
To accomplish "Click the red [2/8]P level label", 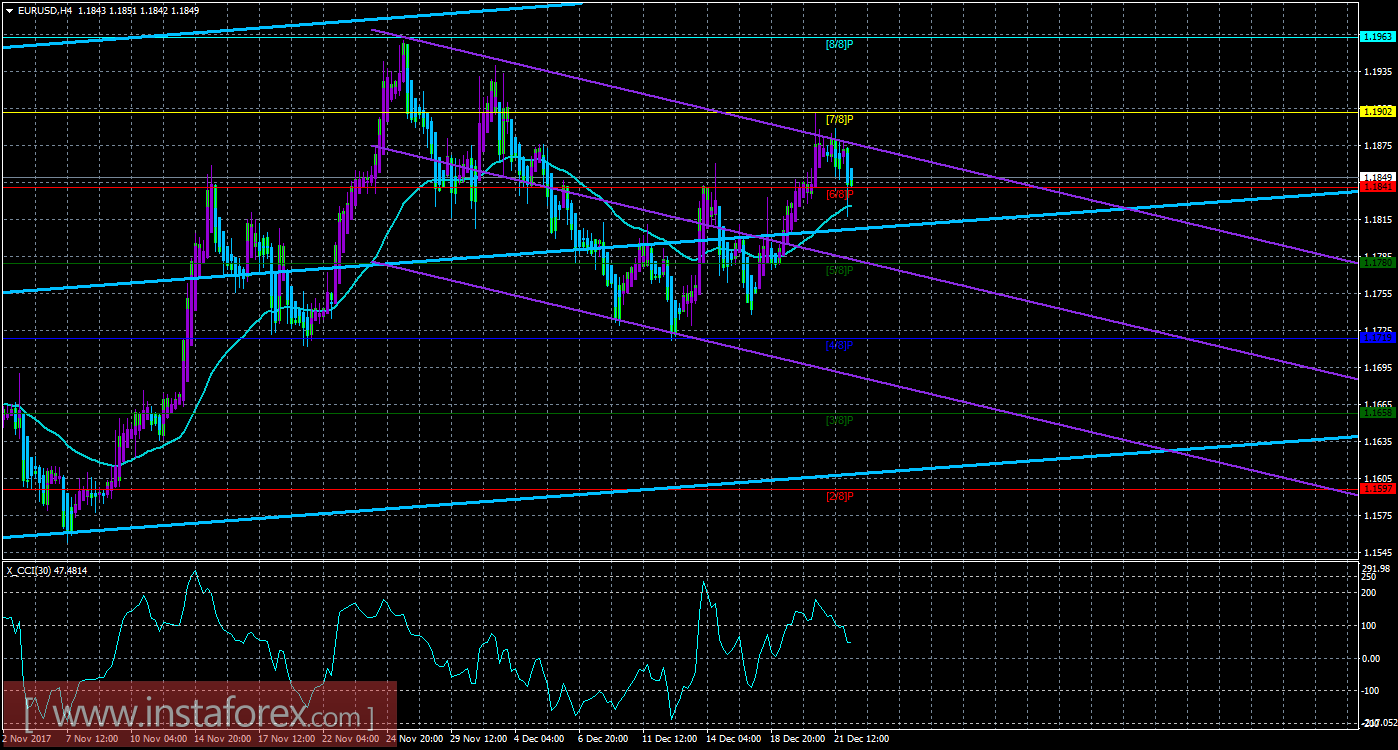I will [839, 496].
